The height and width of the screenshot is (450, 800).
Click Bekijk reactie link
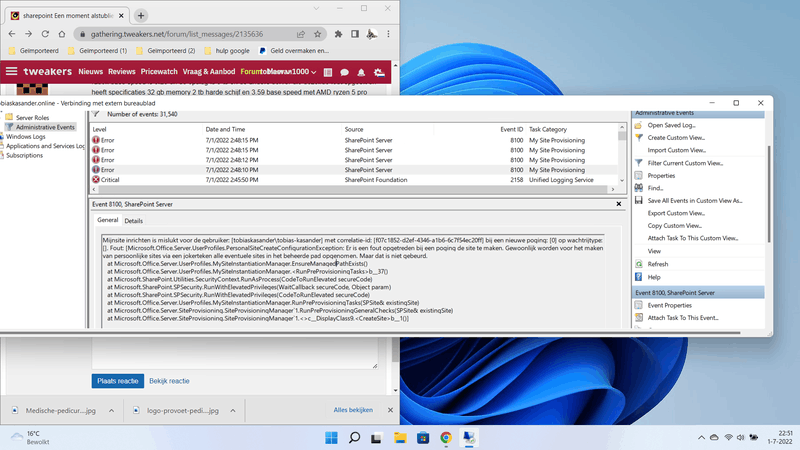pyautogui.click(x=169, y=381)
